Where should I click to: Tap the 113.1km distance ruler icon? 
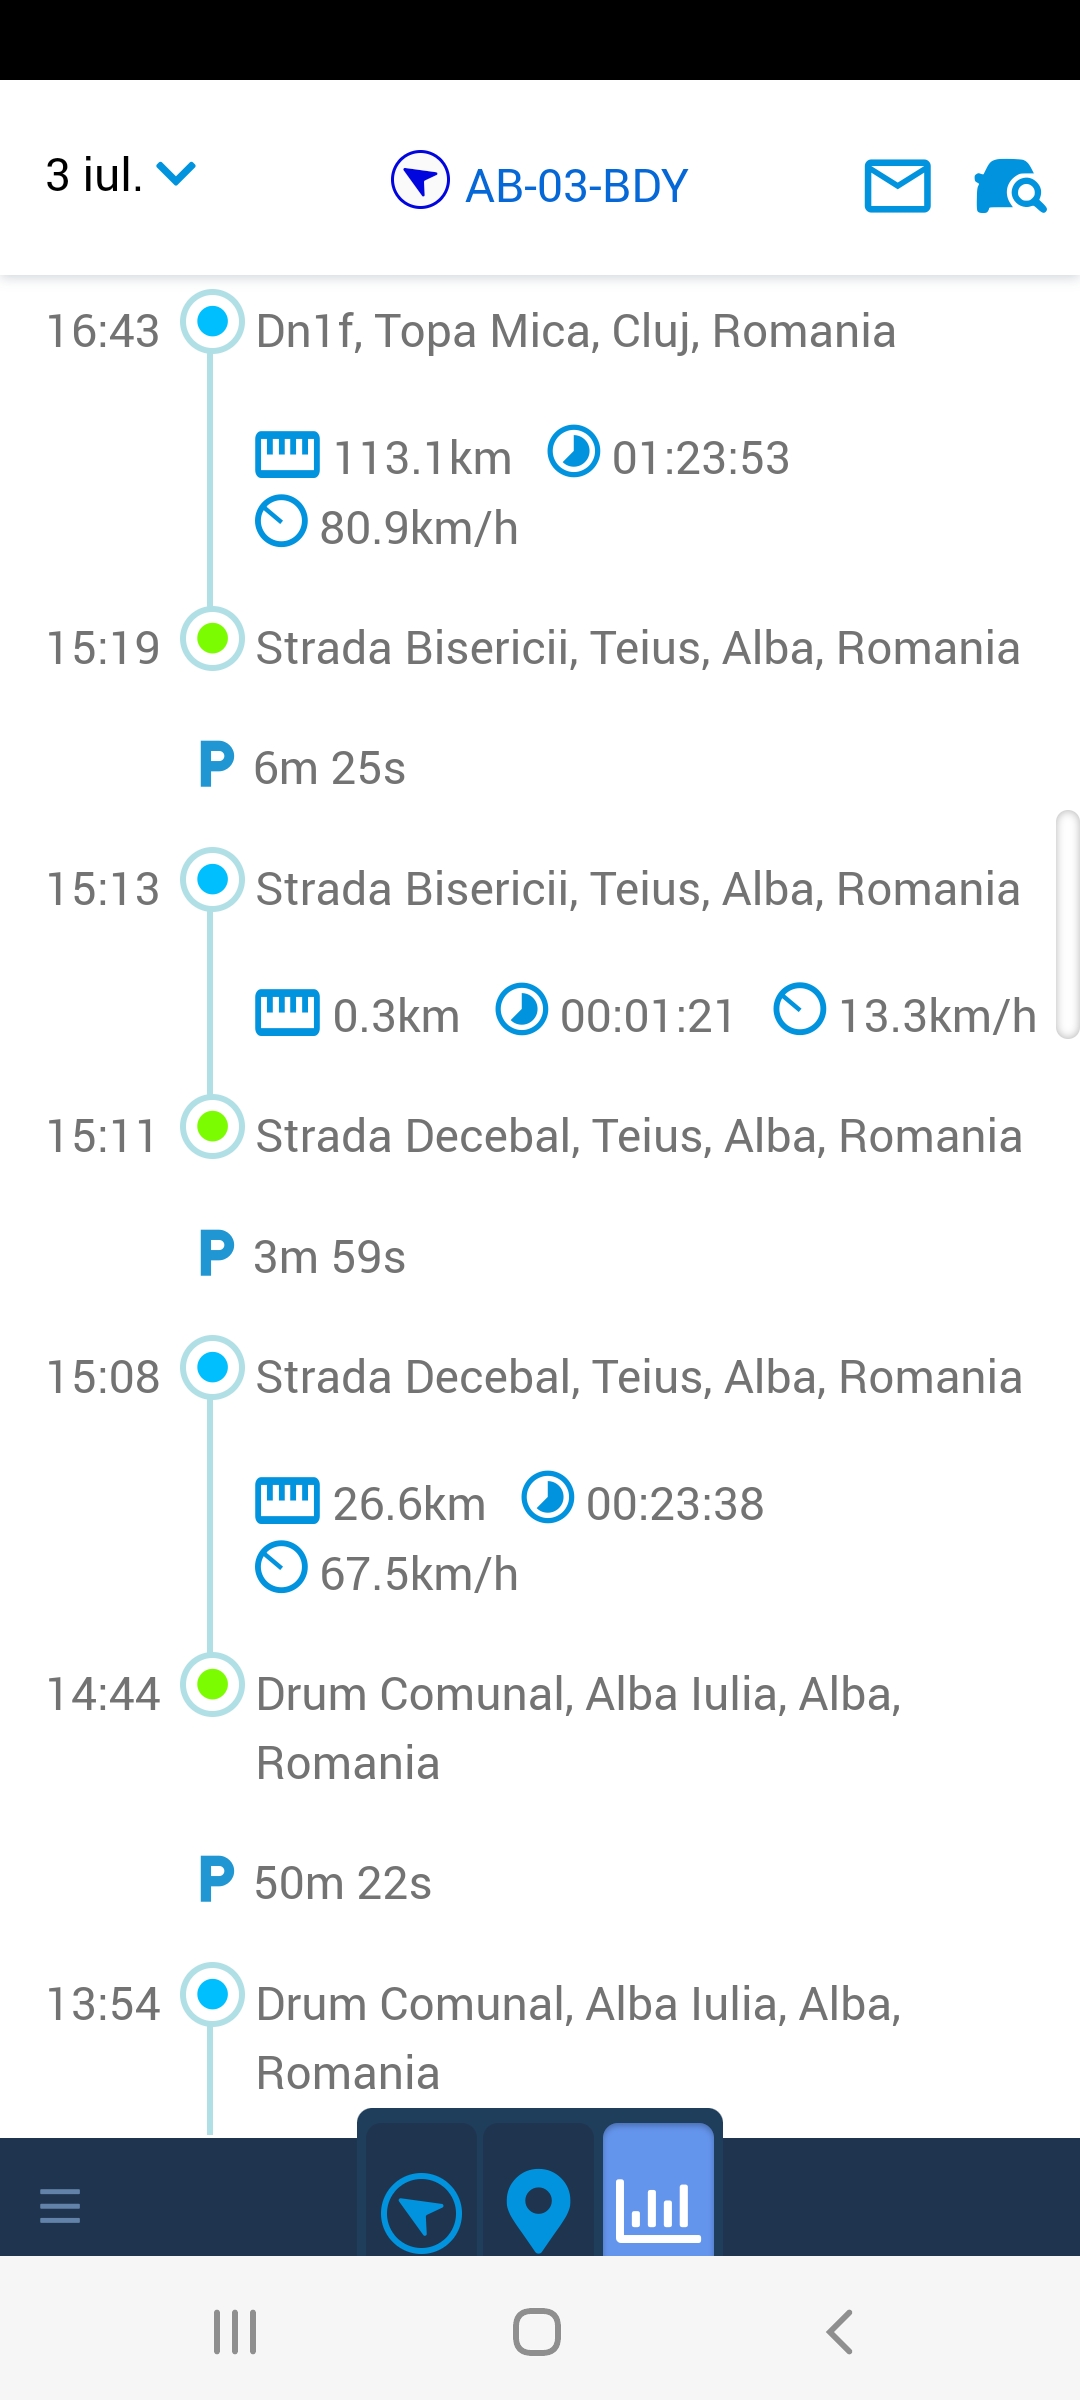287,455
